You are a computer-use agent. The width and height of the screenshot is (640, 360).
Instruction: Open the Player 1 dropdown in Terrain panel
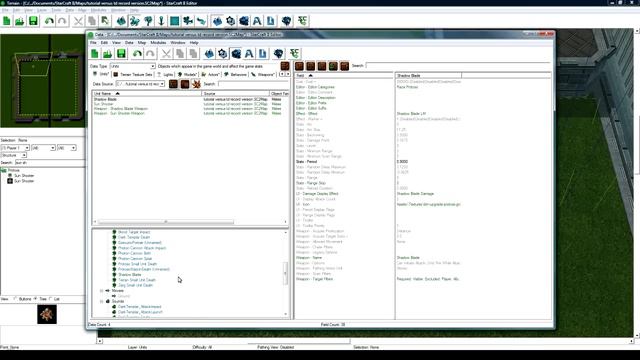(15, 148)
